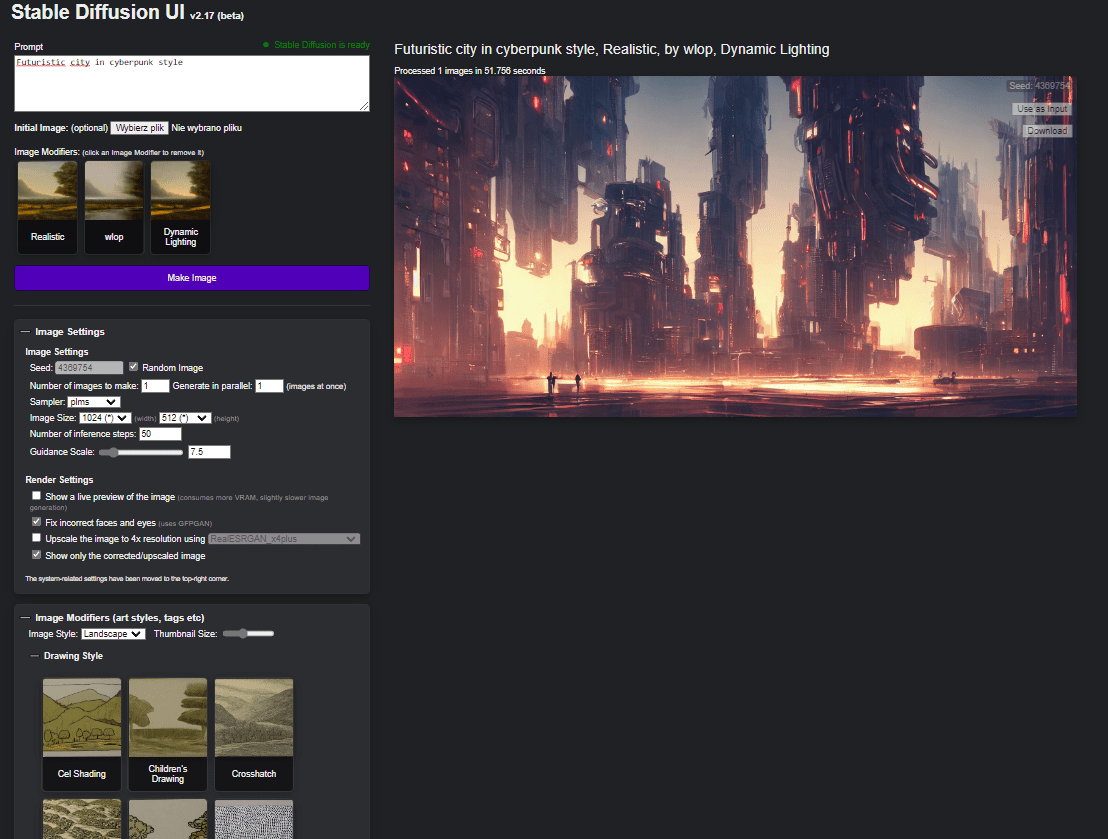
Task: Click the "Make Image" button
Action: point(191,277)
